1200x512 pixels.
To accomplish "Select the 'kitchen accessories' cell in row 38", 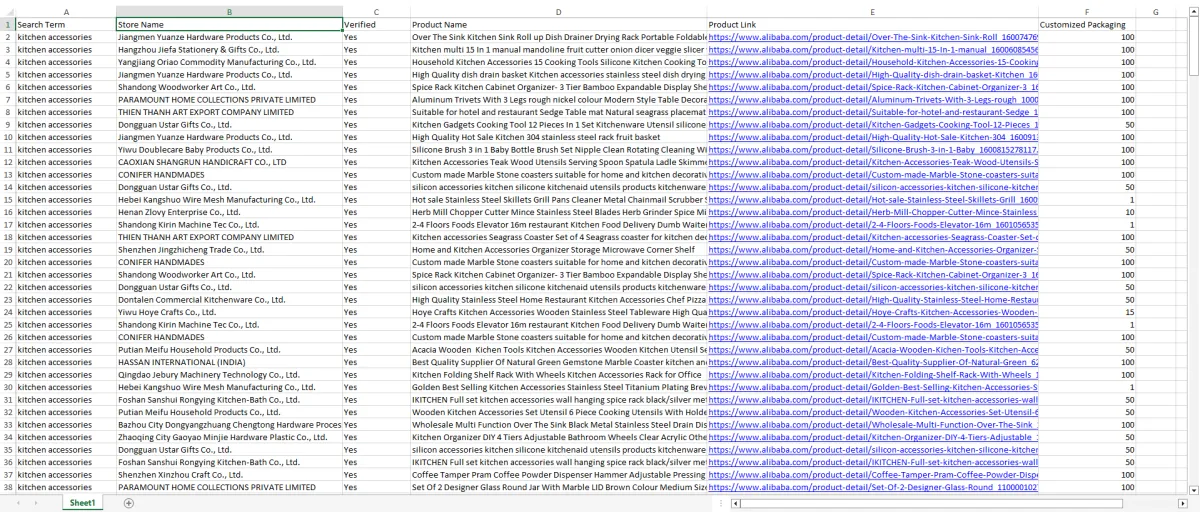I will click(x=65, y=487).
